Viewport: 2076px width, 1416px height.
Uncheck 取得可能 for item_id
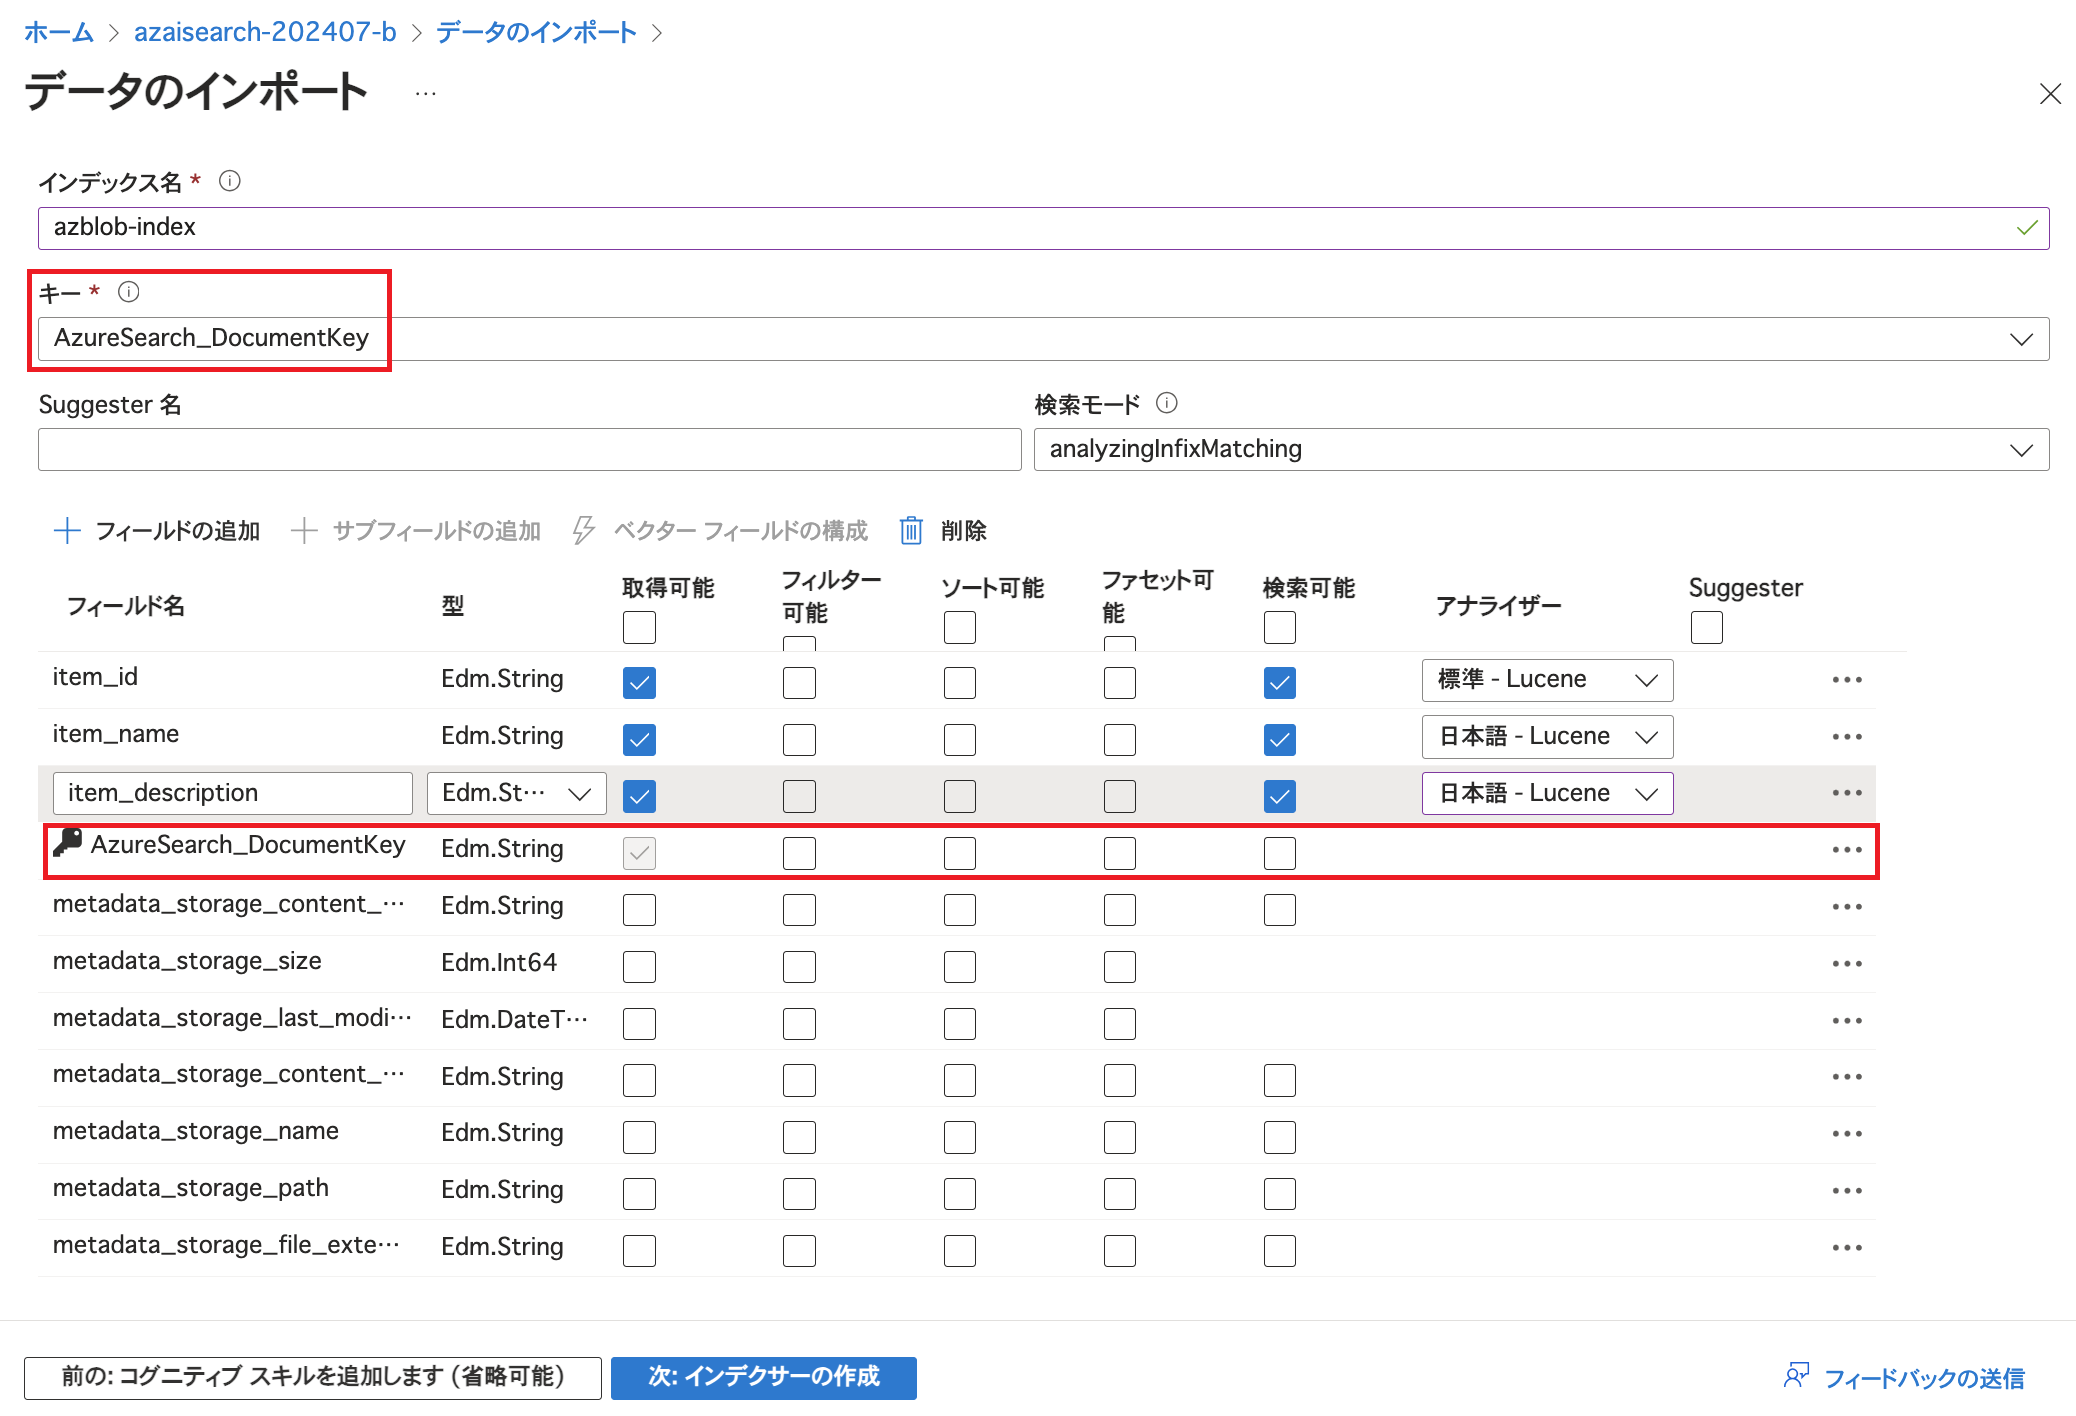point(639,683)
